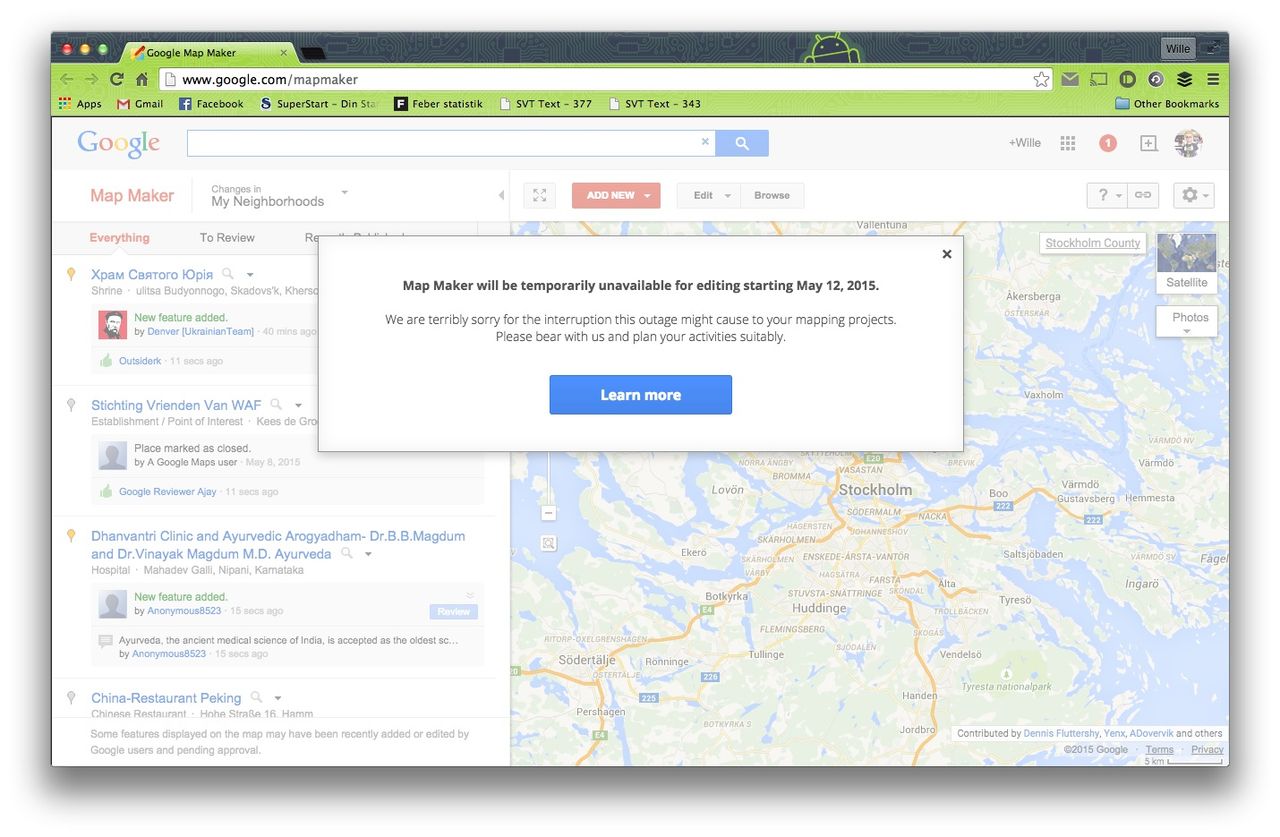Open the Other Bookmarks folder
Screen dimensions: 1280x837
coord(1167,103)
